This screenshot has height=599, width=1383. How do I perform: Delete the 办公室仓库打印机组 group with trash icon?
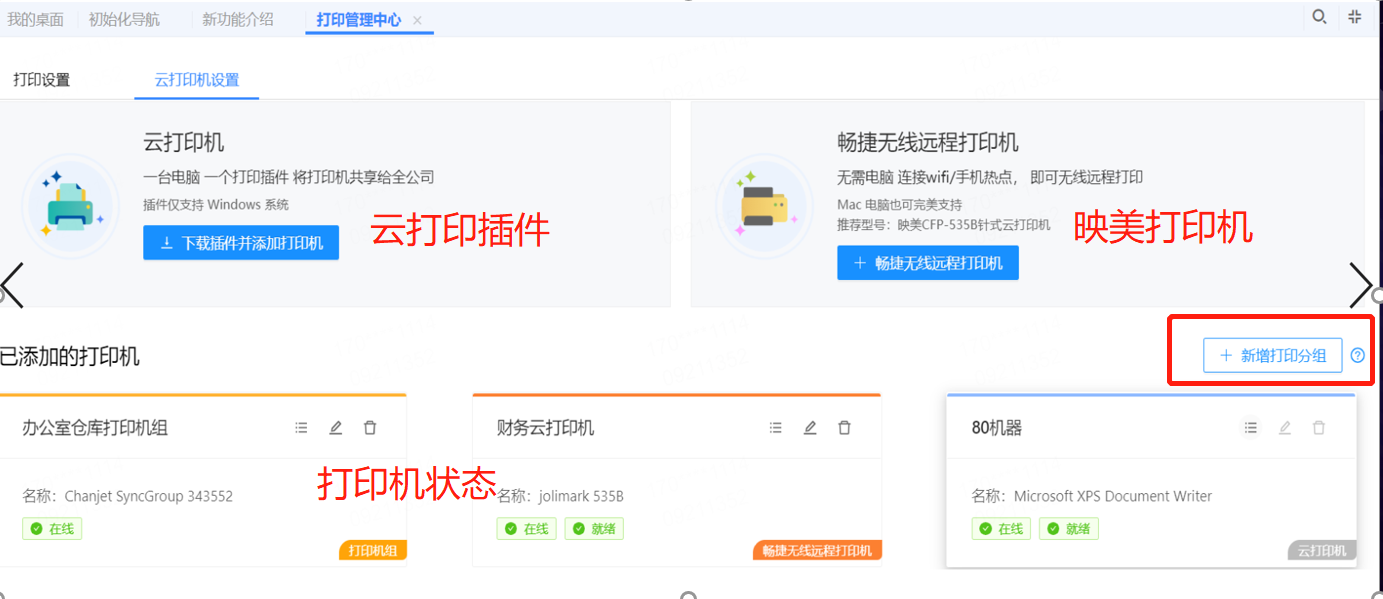370,428
